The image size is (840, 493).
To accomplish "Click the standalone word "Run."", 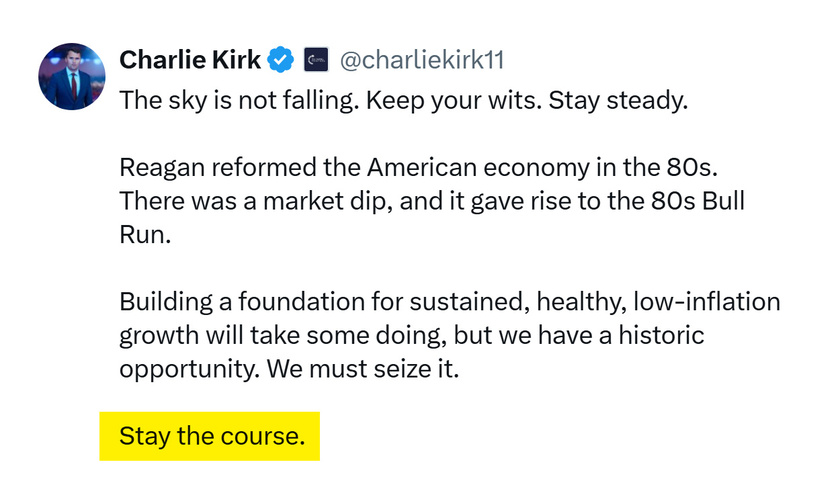I will pyautogui.click(x=145, y=235).
